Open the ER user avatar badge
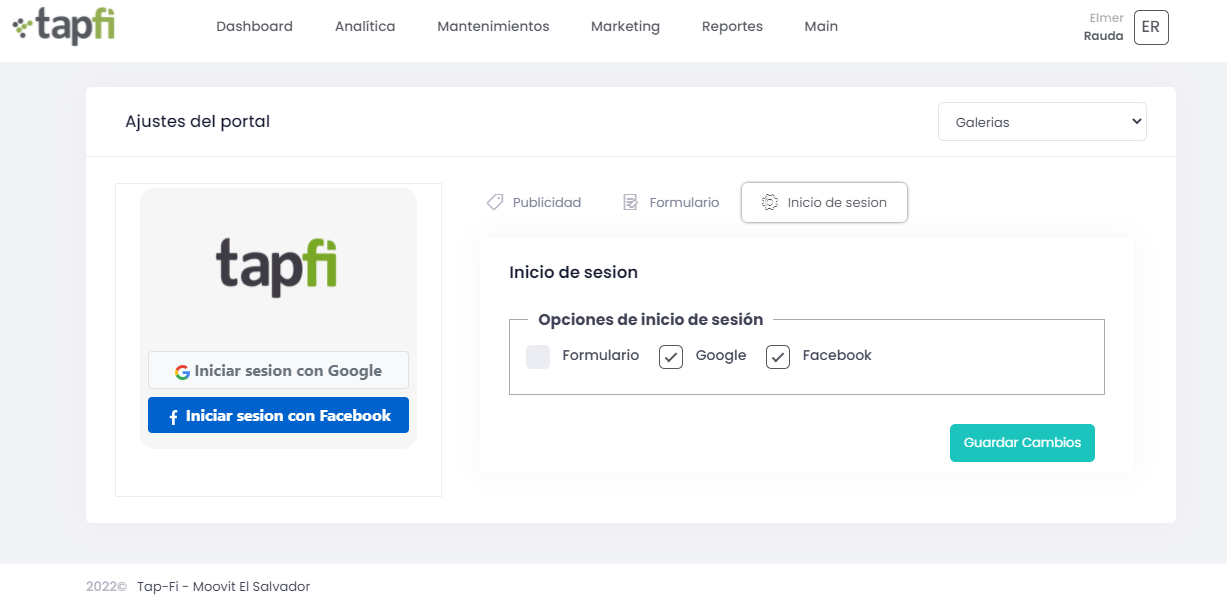1227x603 pixels. [x=1150, y=27]
